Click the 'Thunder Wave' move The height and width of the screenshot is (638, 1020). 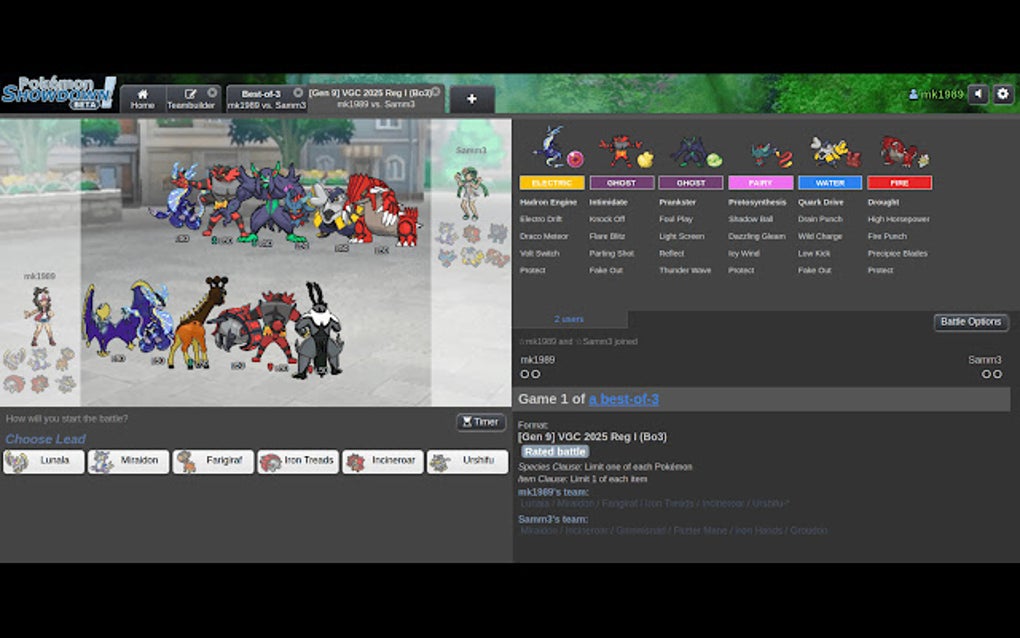pyautogui.click(x=685, y=270)
